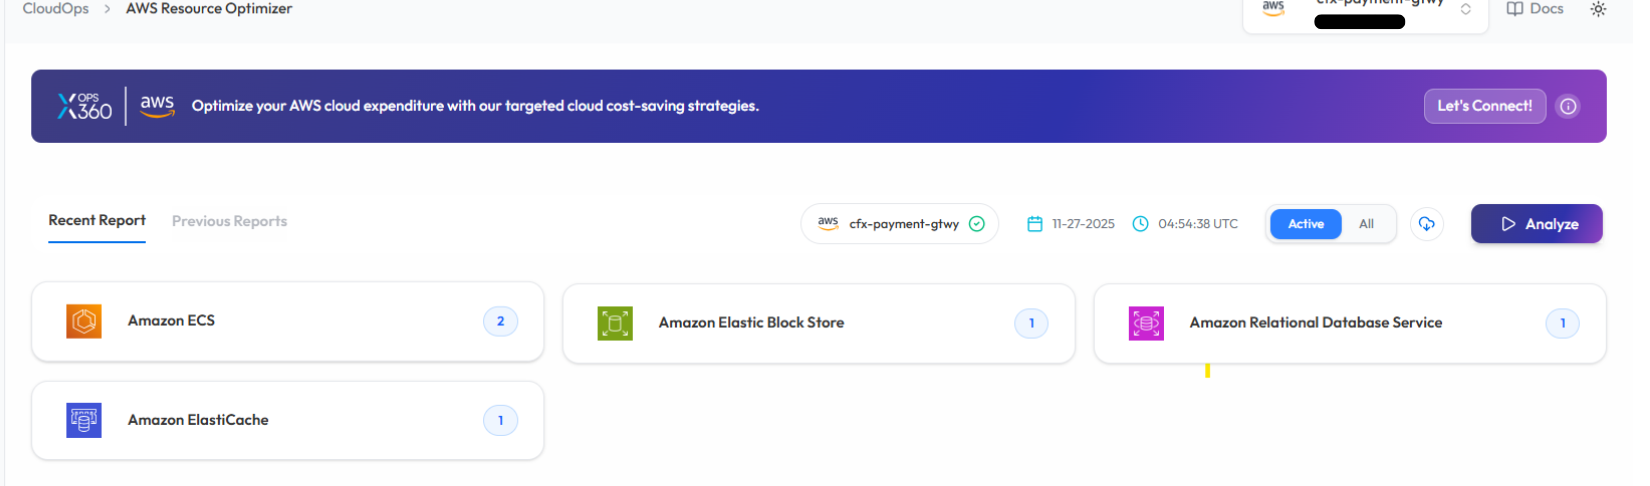This screenshot has height=486, width=1650.
Task: Click the Amazon Elastic Block Store icon
Action: pos(615,323)
